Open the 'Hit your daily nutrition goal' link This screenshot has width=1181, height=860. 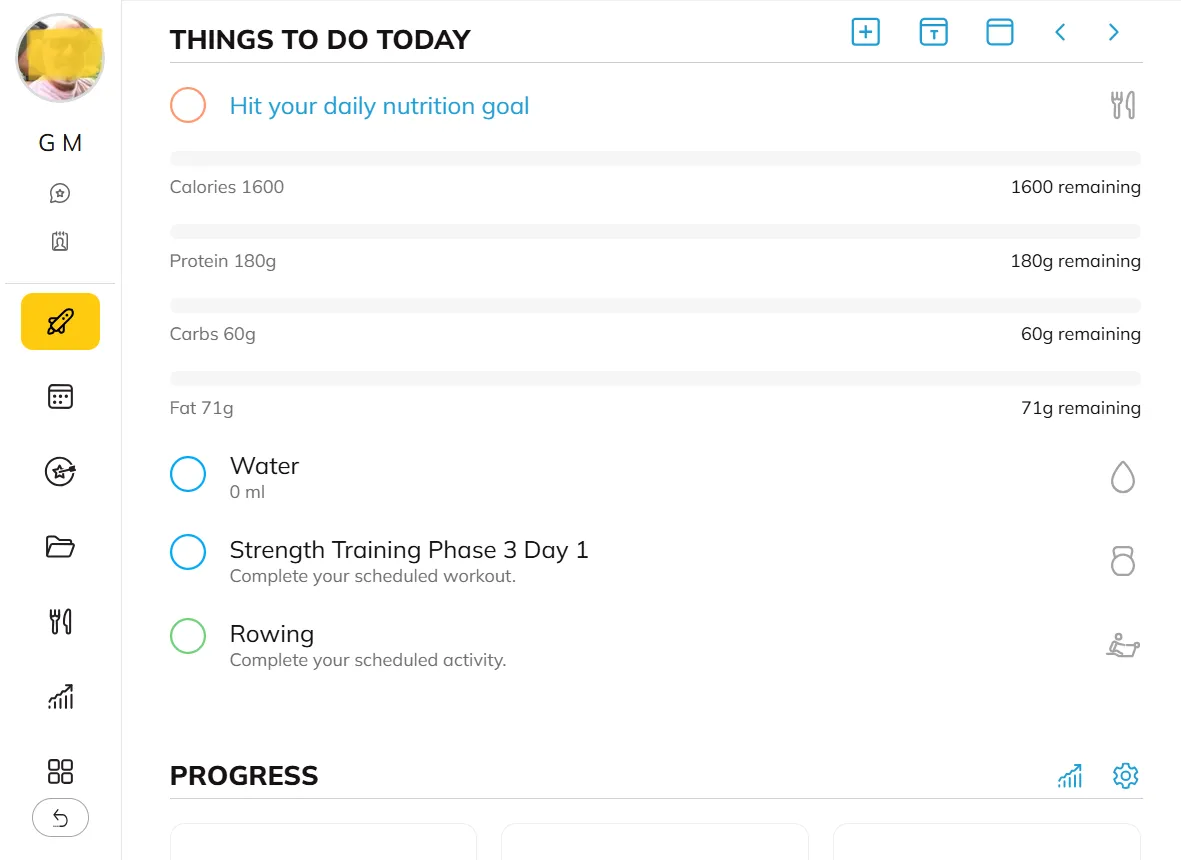coord(379,106)
